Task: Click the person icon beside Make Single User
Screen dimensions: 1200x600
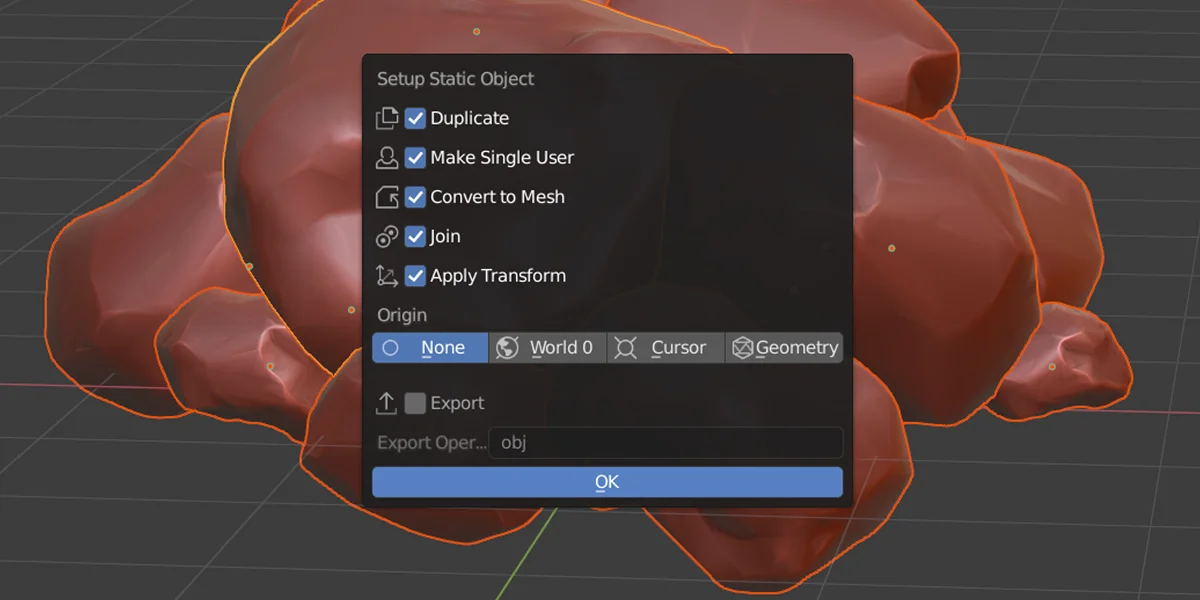Action: (x=388, y=157)
